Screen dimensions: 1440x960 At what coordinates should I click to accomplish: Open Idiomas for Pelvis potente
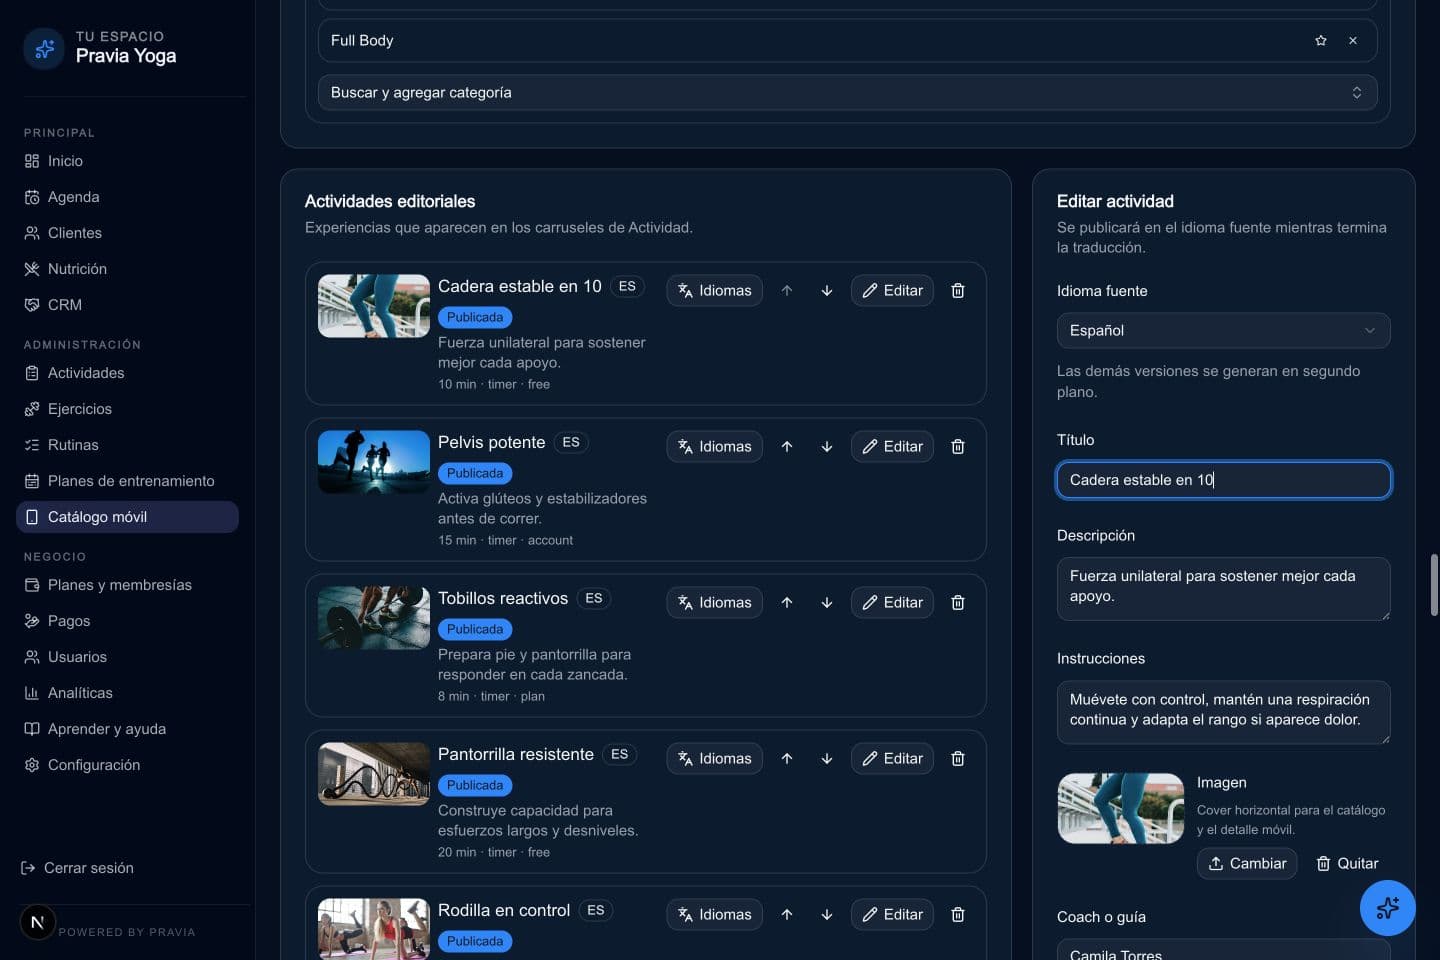point(715,446)
